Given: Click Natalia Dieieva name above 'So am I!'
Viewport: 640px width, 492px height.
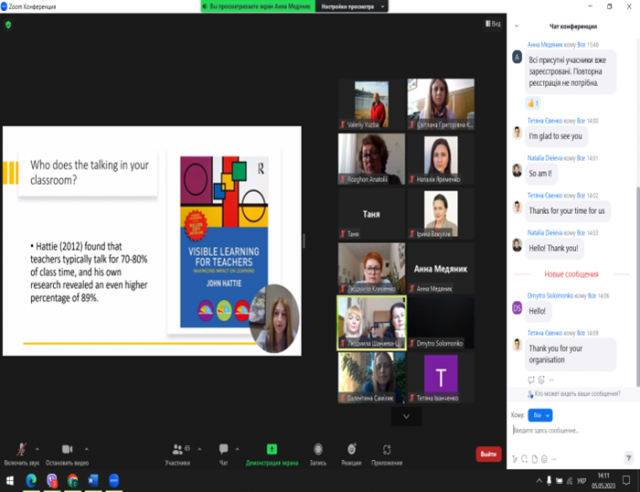Looking at the screenshot, I should click(x=544, y=158).
